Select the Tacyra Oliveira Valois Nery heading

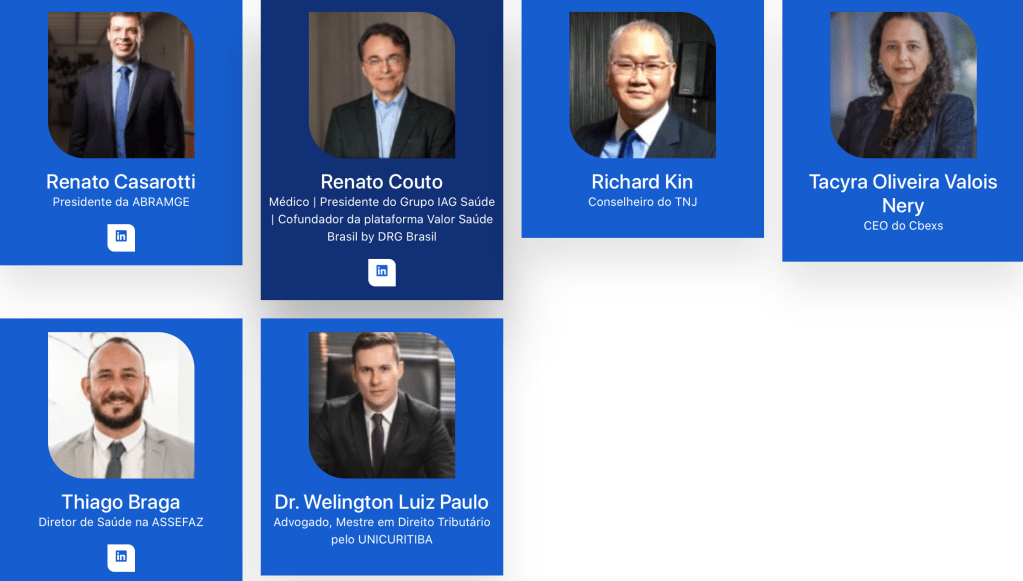click(x=903, y=193)
